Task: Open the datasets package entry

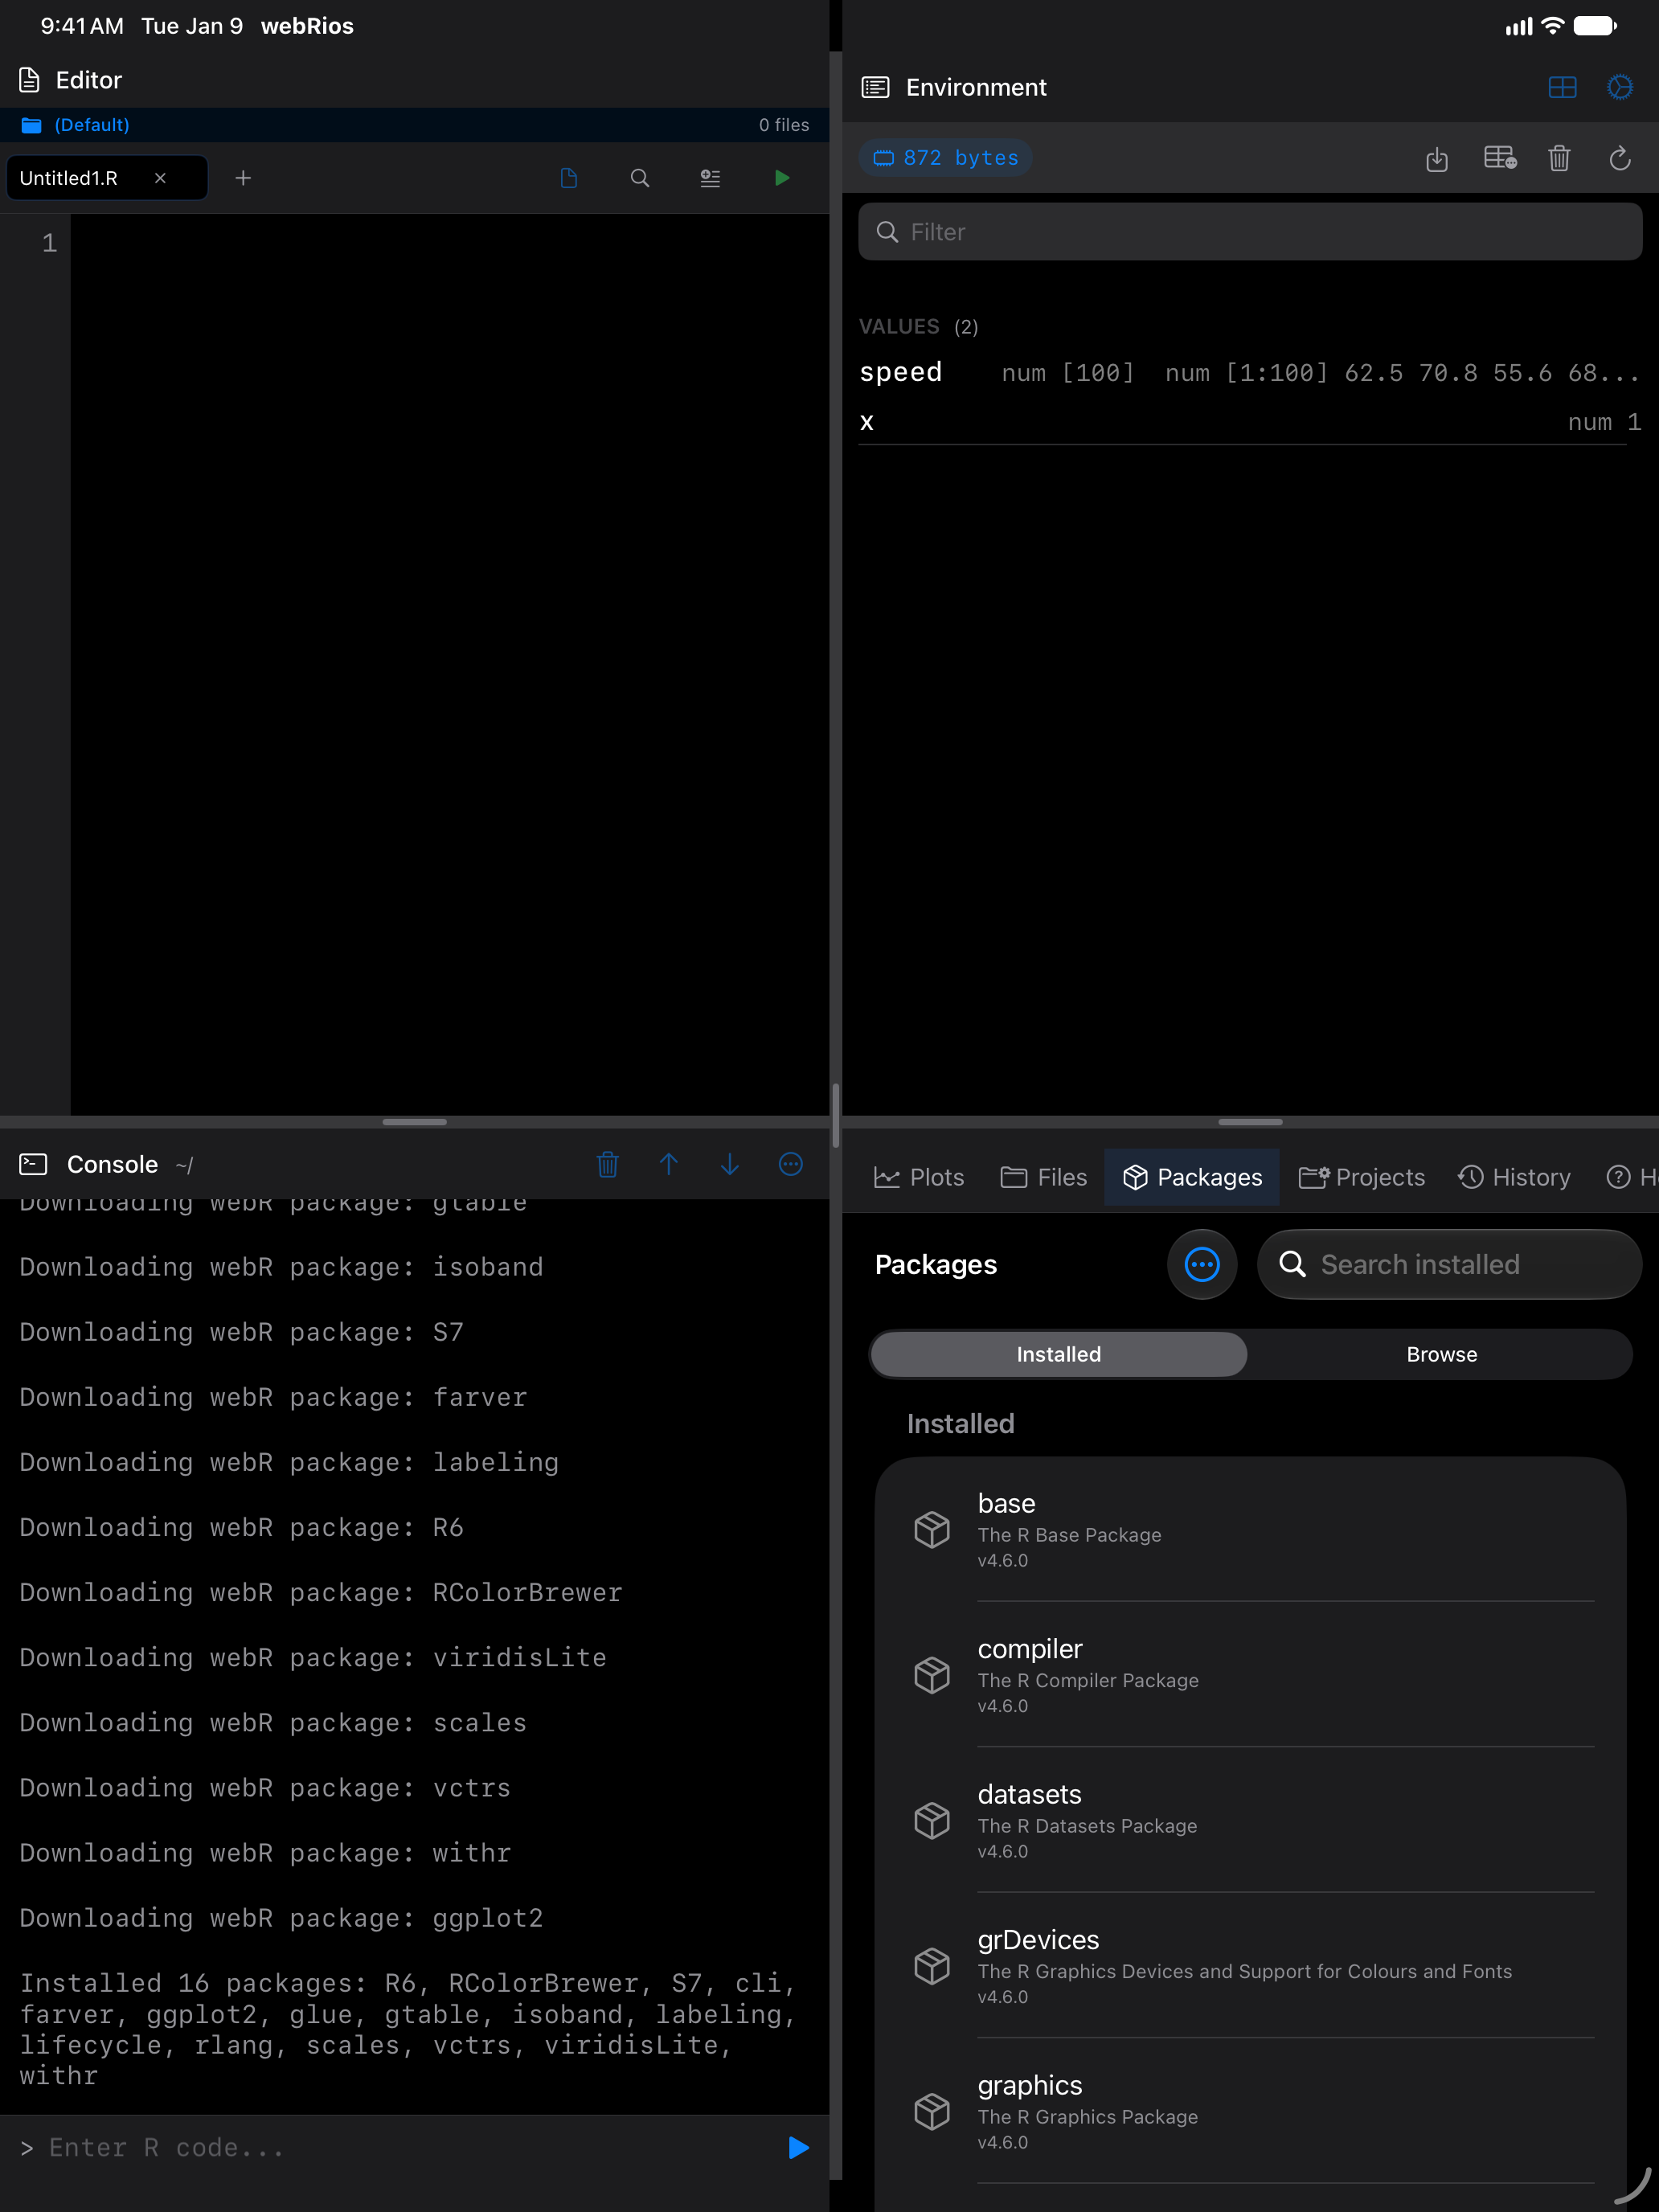Action: pyautogui.click(x=1250, y=1821)
